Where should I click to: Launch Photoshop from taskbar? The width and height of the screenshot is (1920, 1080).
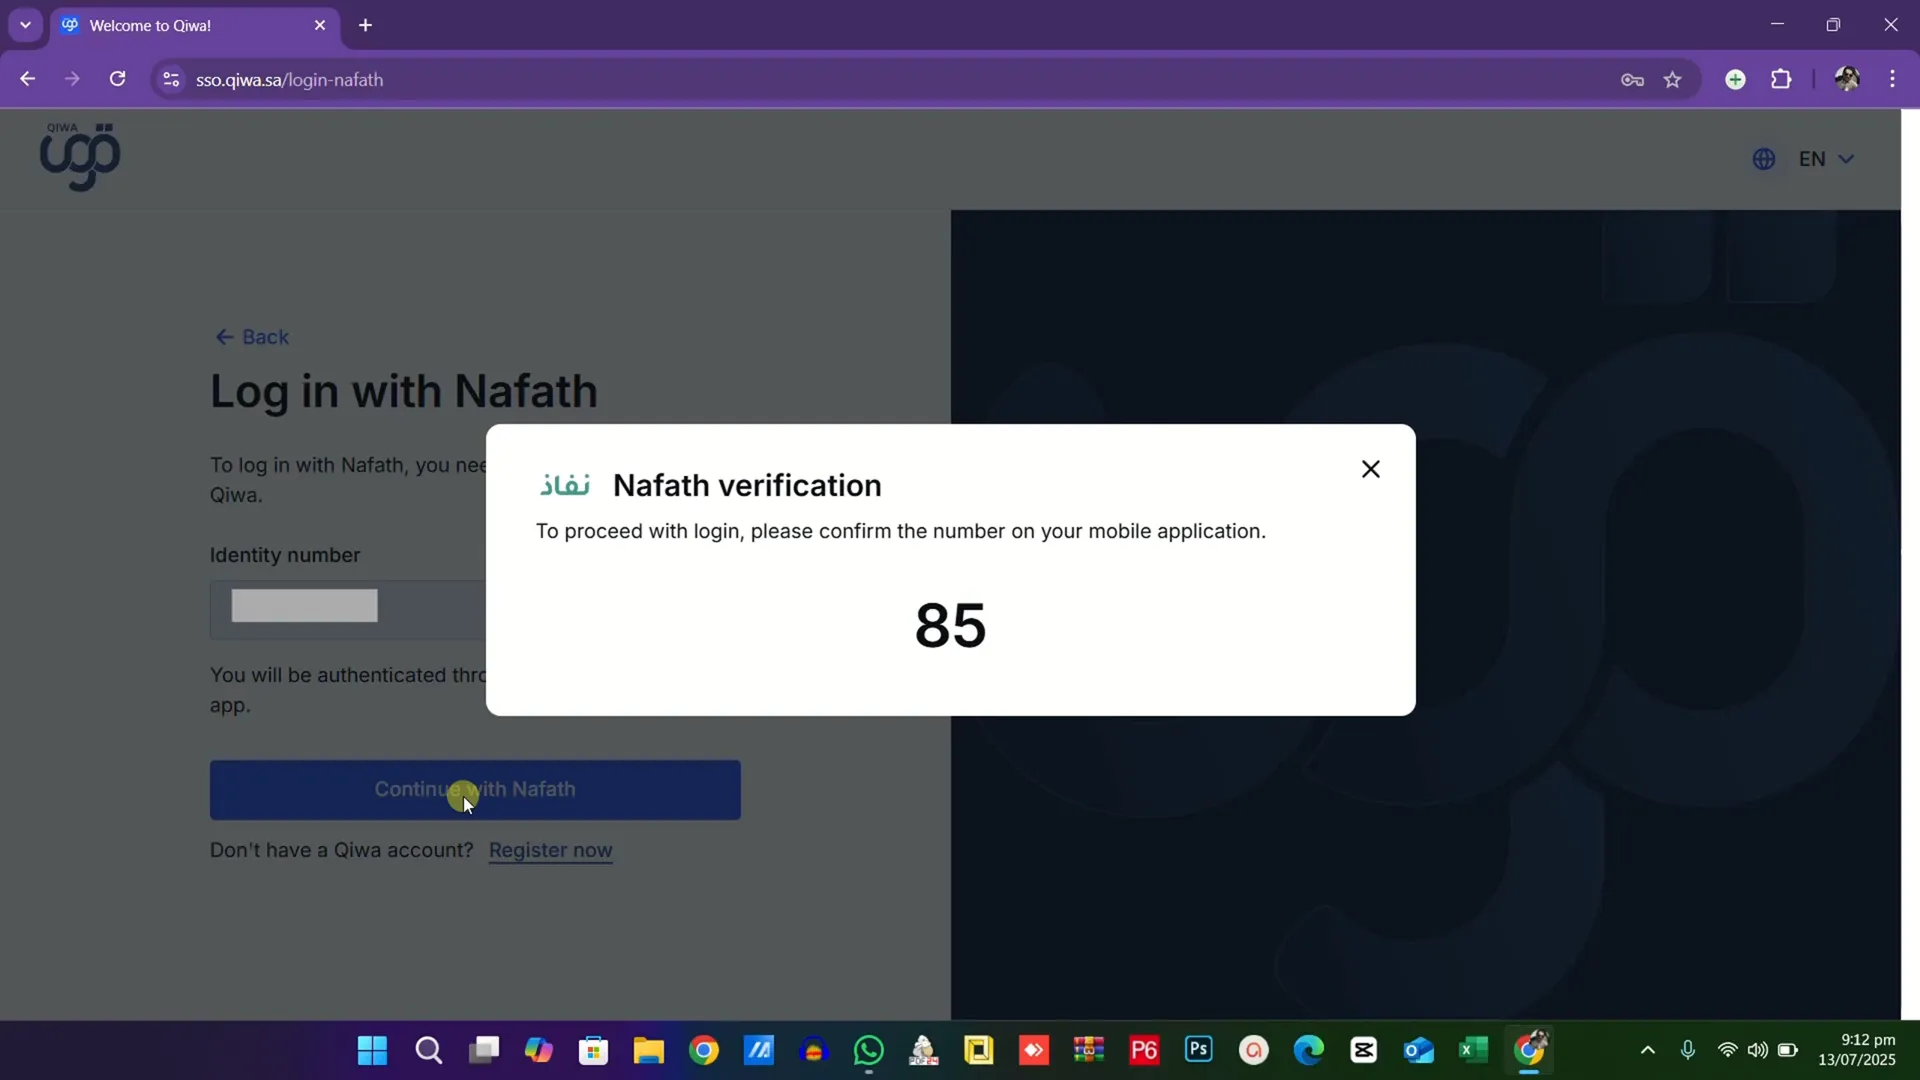1199,1050
